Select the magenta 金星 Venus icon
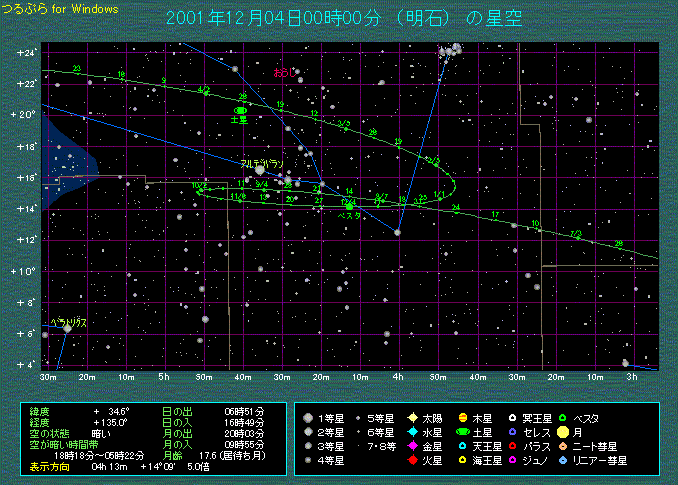 tap(413, 446)
